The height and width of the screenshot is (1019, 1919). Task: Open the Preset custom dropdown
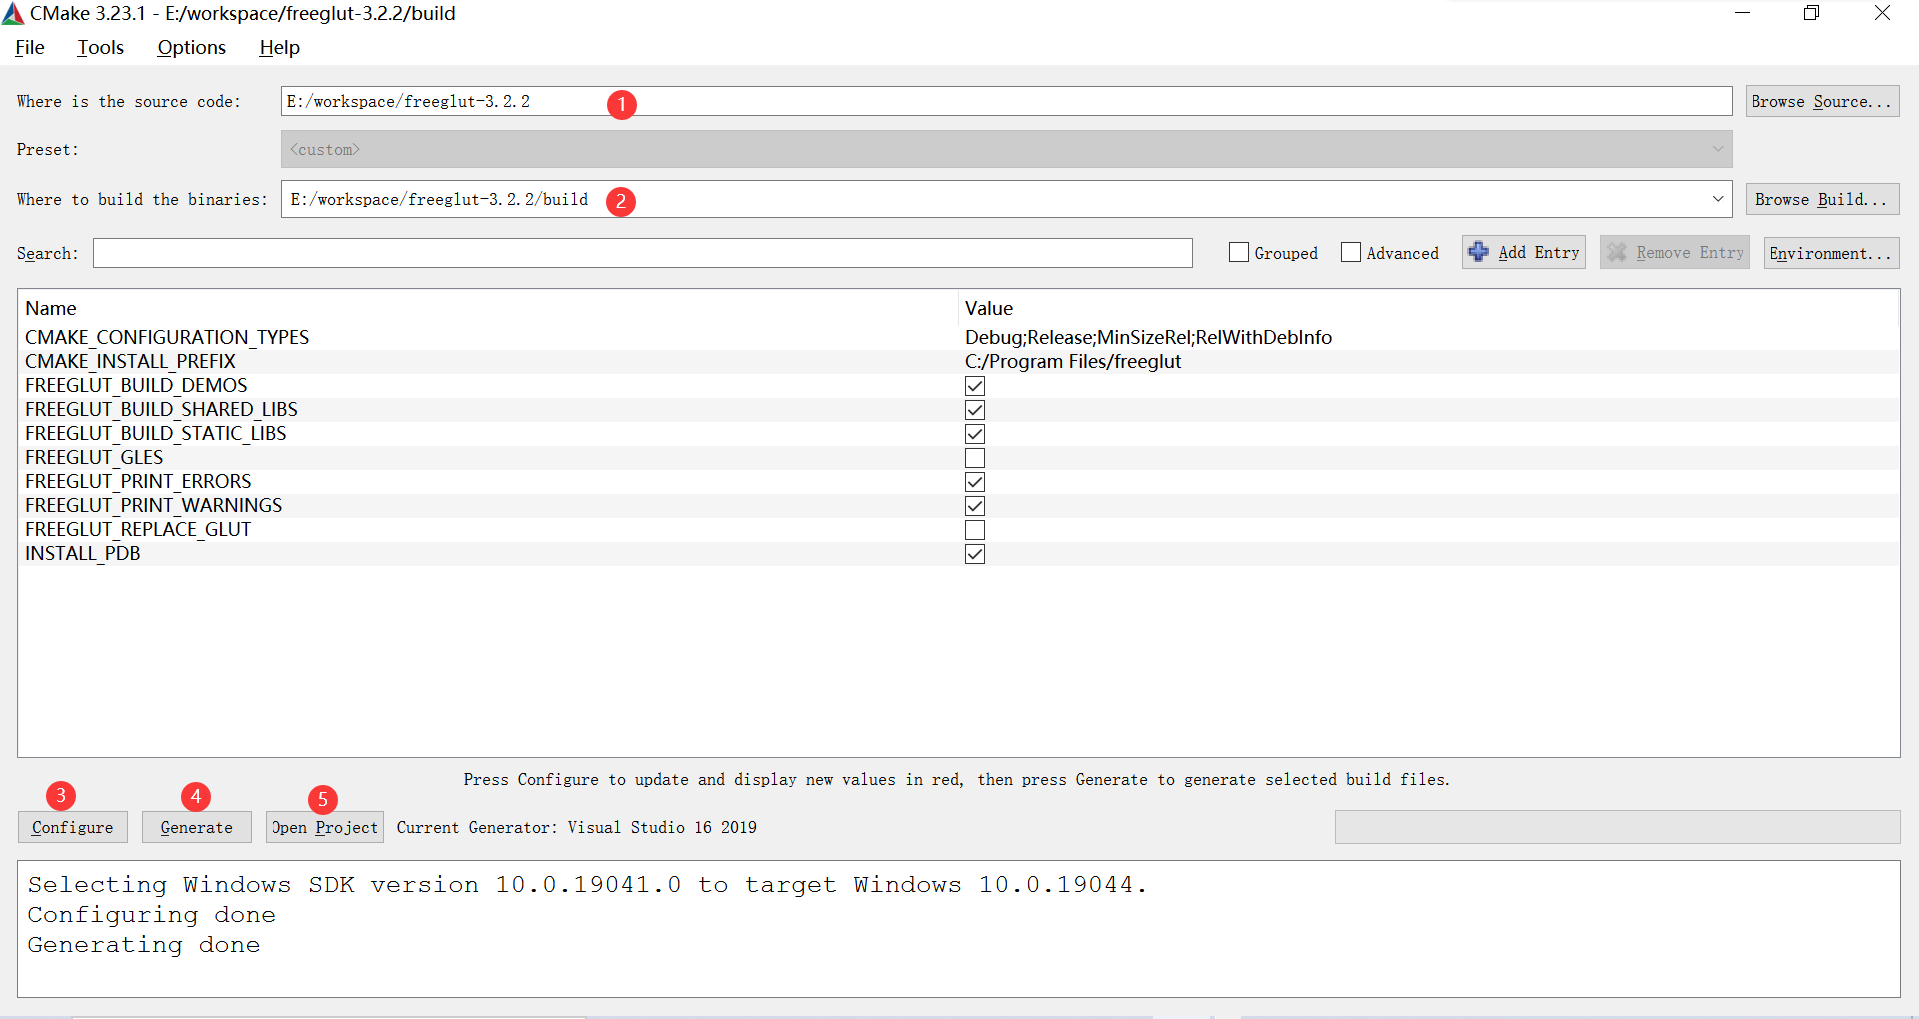1006,149
